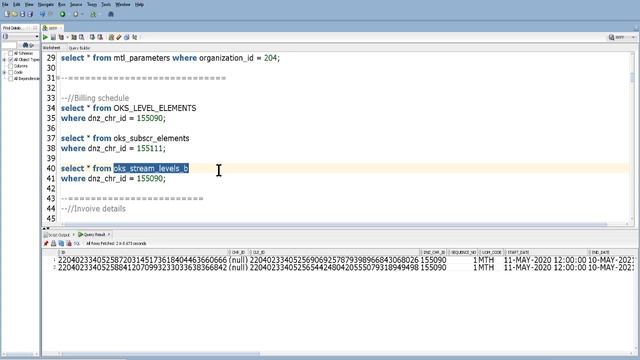Open the View menu
Screen dimensions: 640x360
point(29,4)
